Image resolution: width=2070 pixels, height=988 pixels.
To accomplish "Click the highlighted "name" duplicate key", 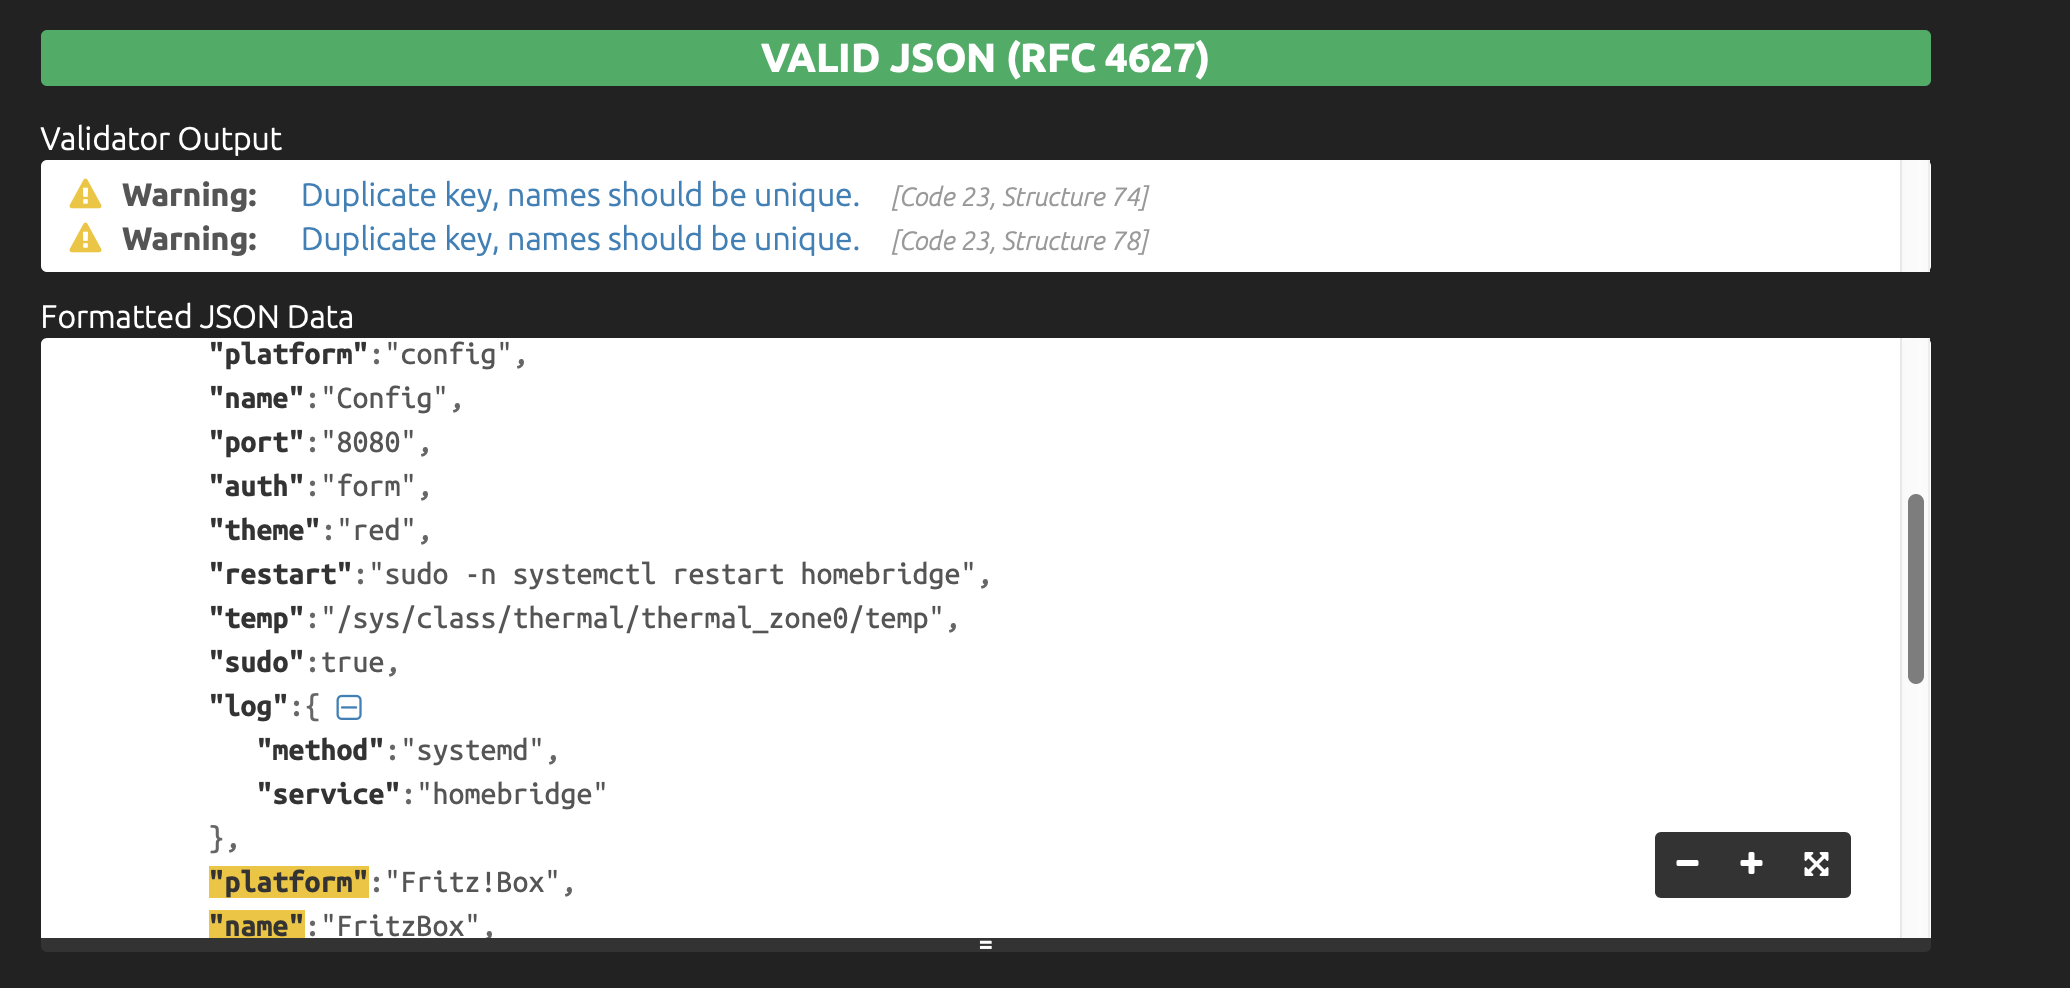I will pos(256,926).
